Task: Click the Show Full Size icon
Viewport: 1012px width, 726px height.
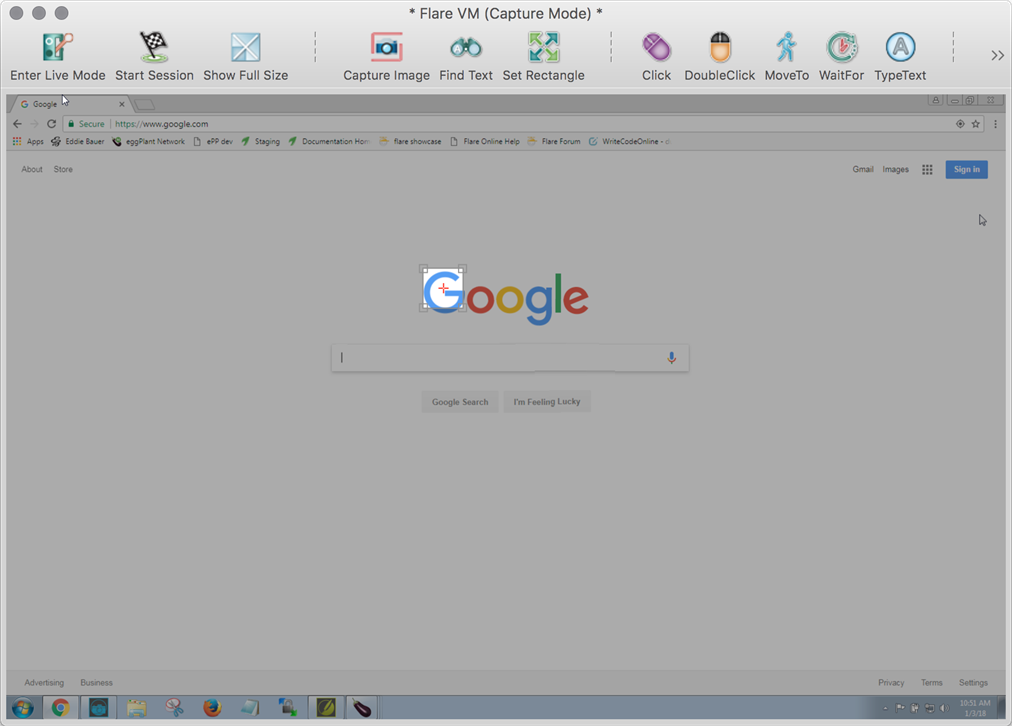Action: point(245,48)
